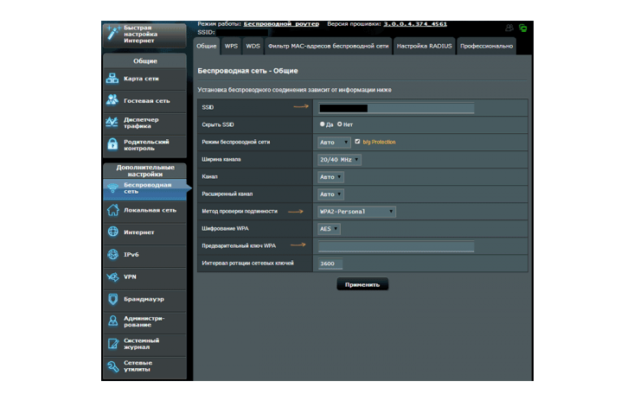Click firmware version 3.0.0.4.374_4561 link
The image size is (640, 394).
pos(415,24)
